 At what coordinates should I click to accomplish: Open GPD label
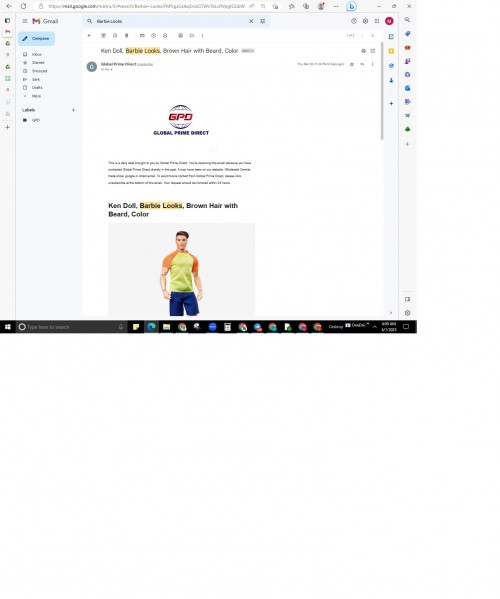click(x=36, y=120)
